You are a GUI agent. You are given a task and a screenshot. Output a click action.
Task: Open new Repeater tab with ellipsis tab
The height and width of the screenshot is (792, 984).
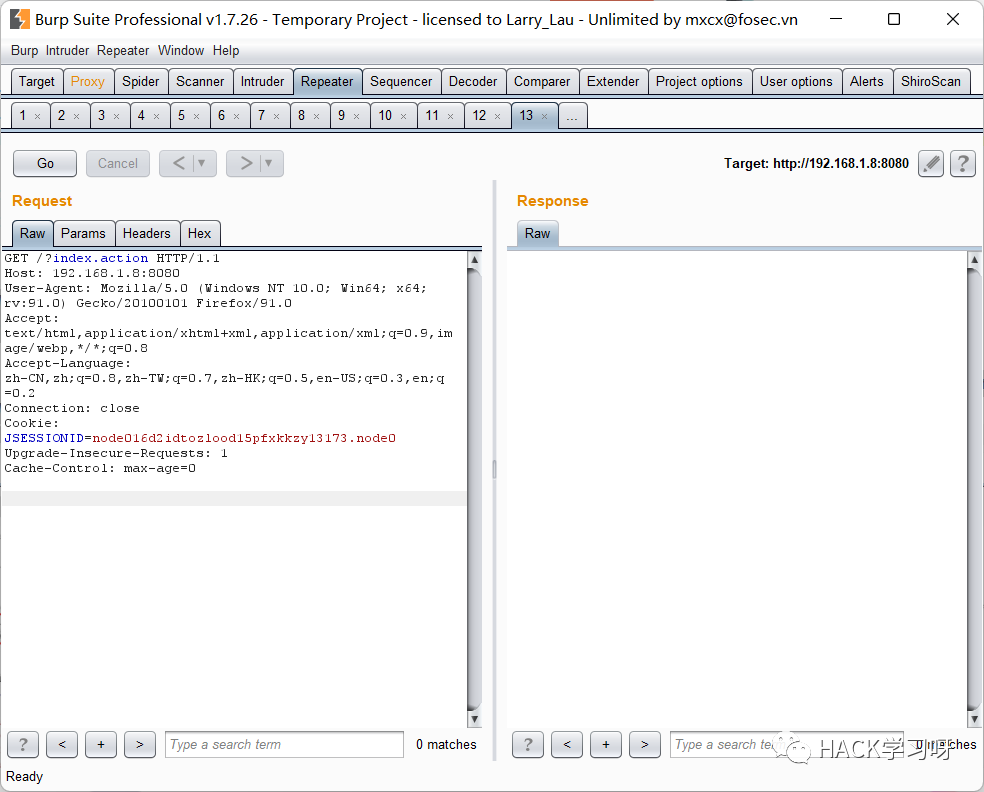pyautogui.click(x=572, y=116)
